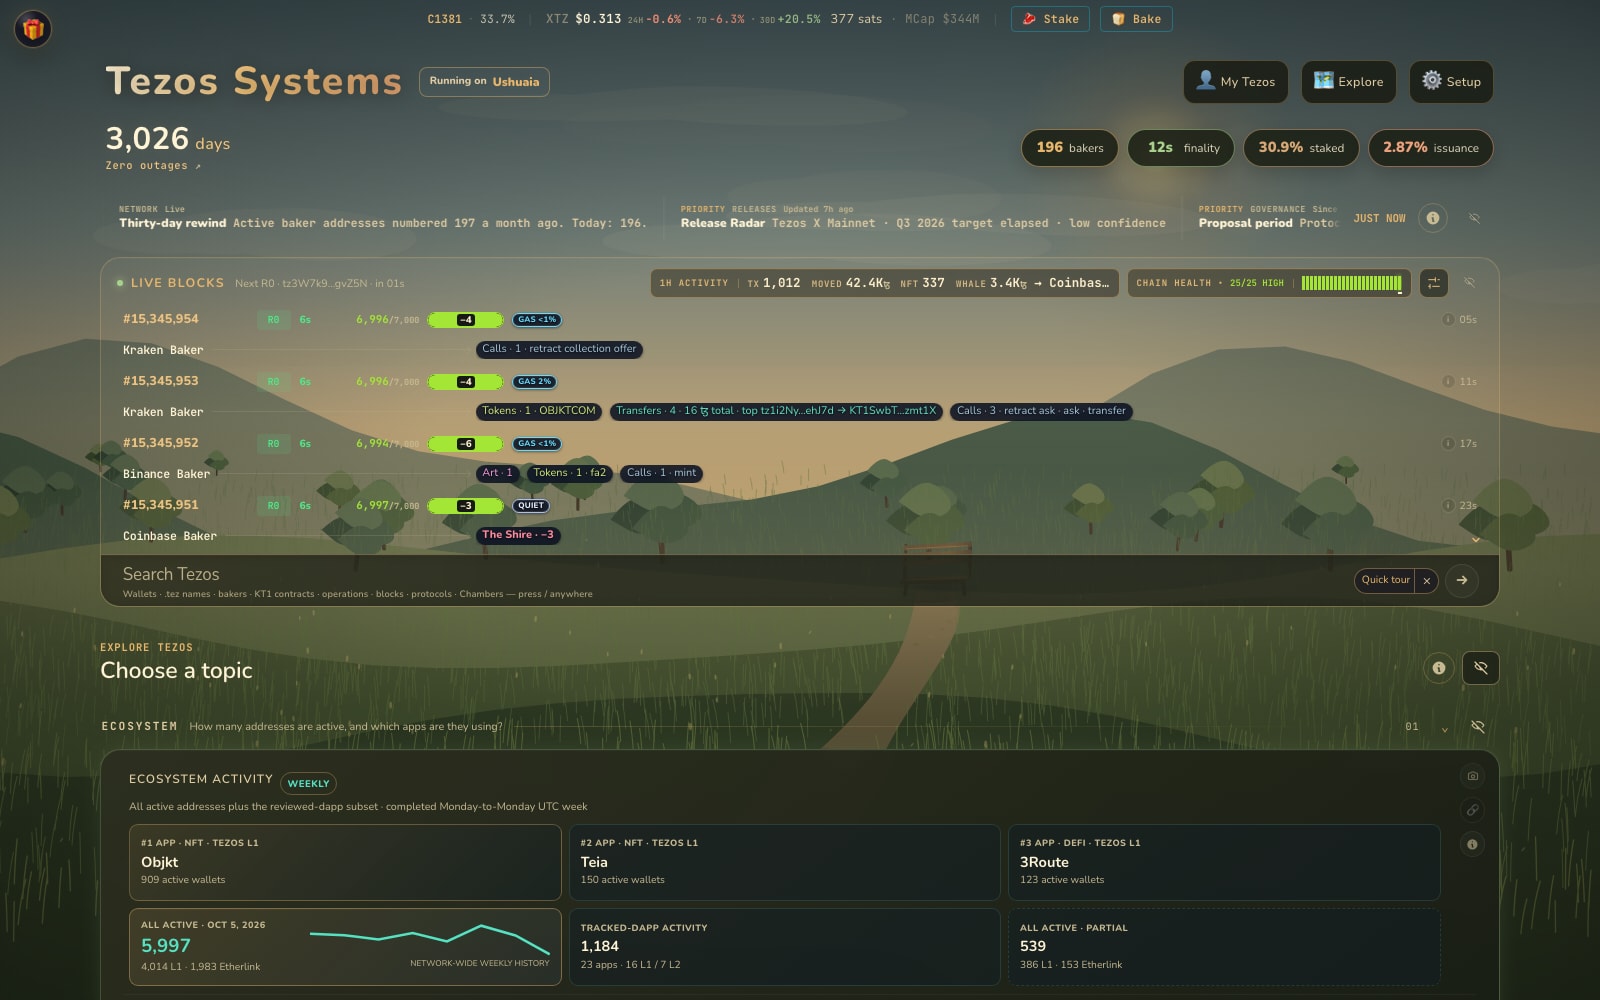Open the Objkt #1 app card
Image resolution: width=1600 pixels, height=1000 pixels.
pos(345,862)
